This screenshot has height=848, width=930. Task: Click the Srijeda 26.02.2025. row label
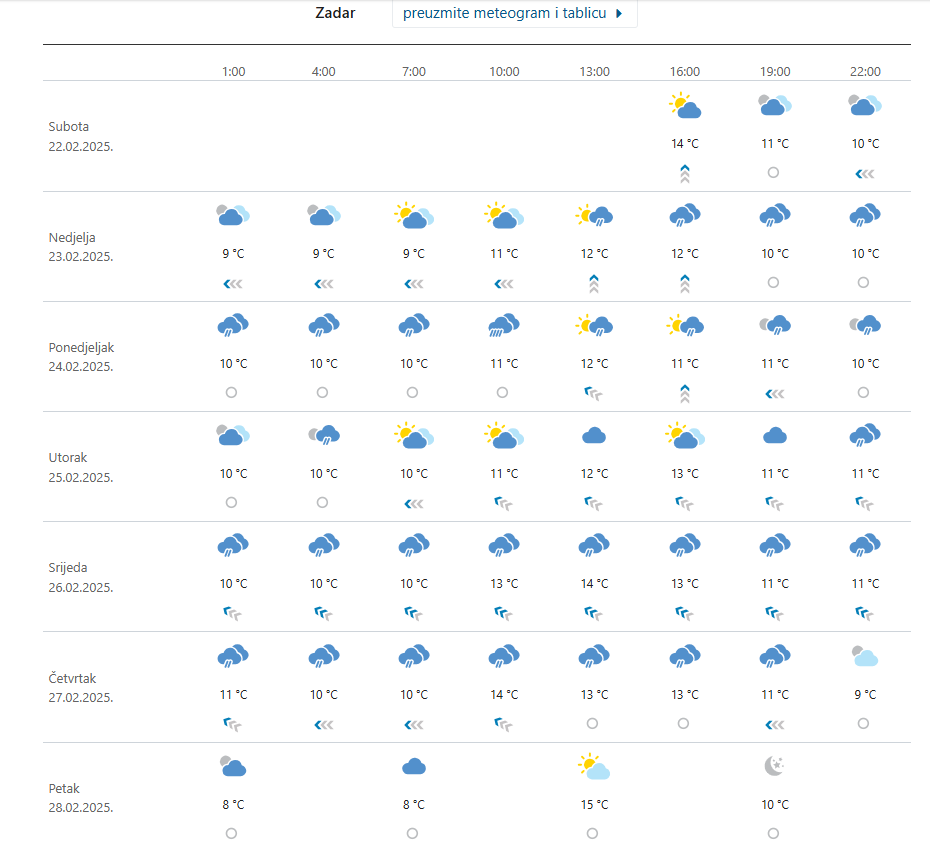coord(81,577)
